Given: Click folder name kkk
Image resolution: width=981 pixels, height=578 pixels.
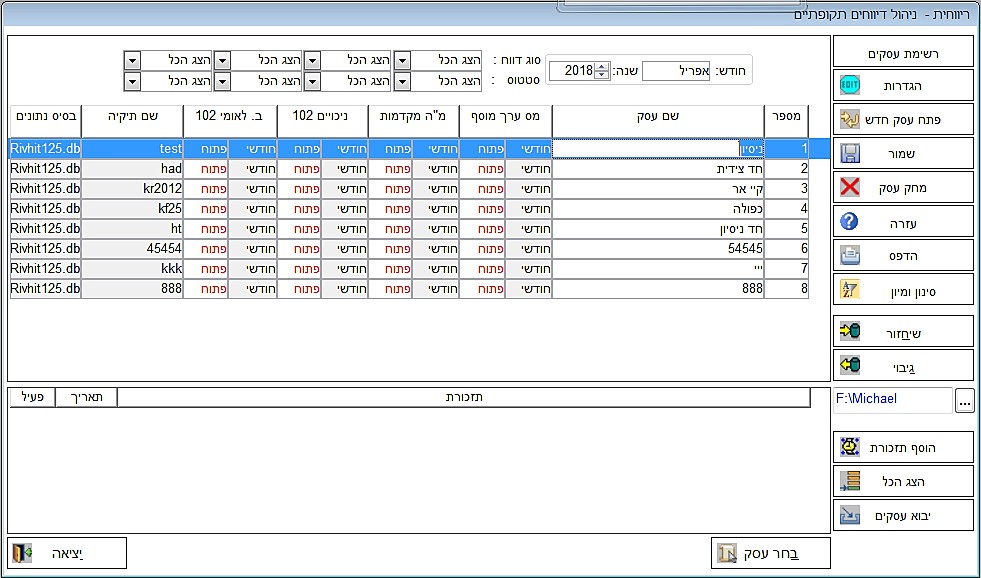Looking at the screenshot, I should click(132, 269).
